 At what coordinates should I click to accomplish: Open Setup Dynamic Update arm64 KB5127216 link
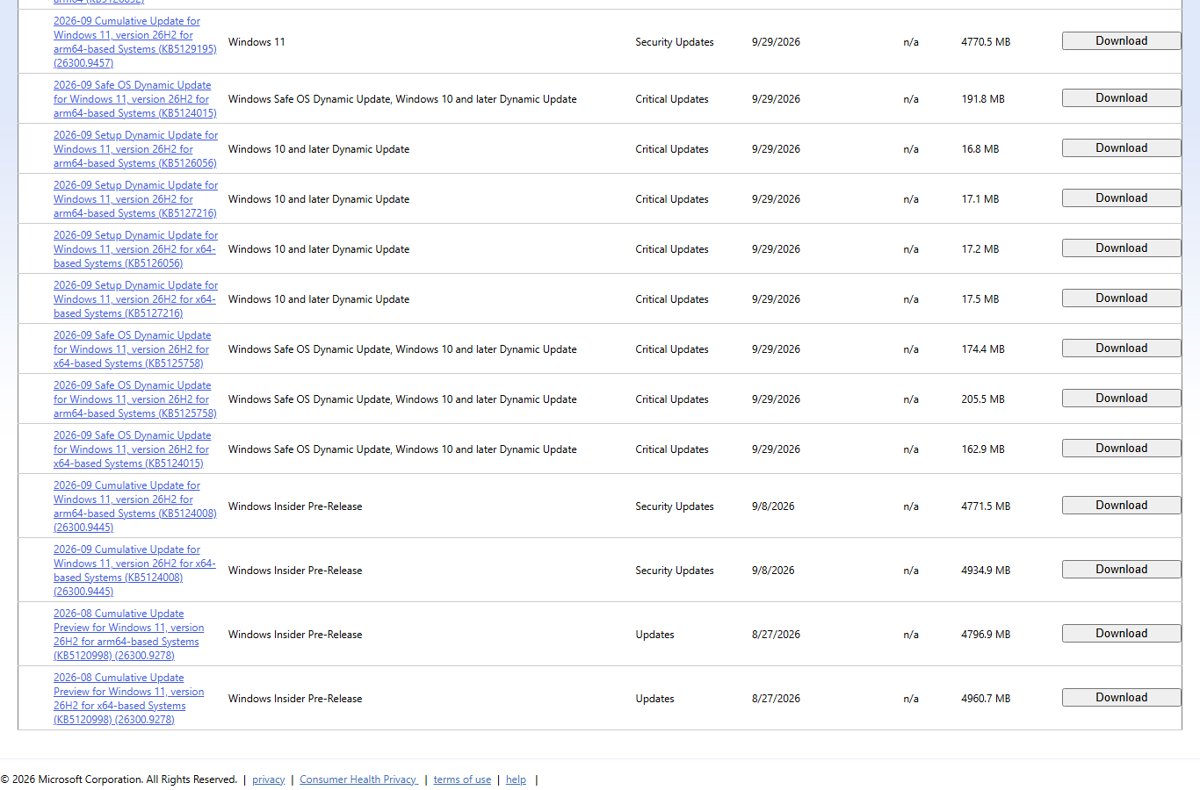pos(135,199)
